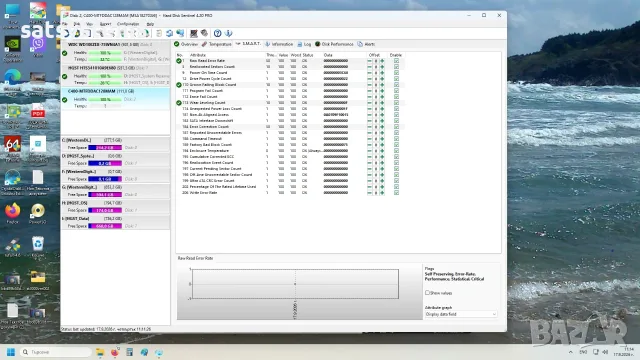Toggle Enable checkbox for Raw Read Error Rate
The width and height of the screenshot is (640, 360).
coord(396,61)
